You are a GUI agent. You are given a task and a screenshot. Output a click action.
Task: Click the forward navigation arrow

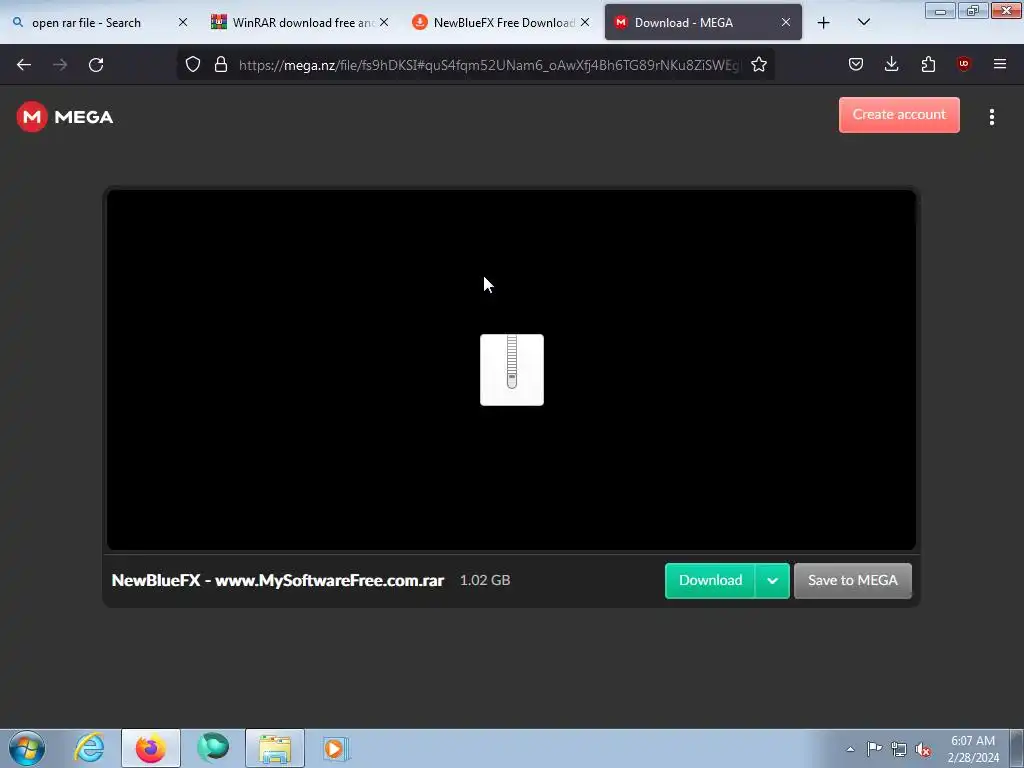pyautogui.click(x=60, y=65)
